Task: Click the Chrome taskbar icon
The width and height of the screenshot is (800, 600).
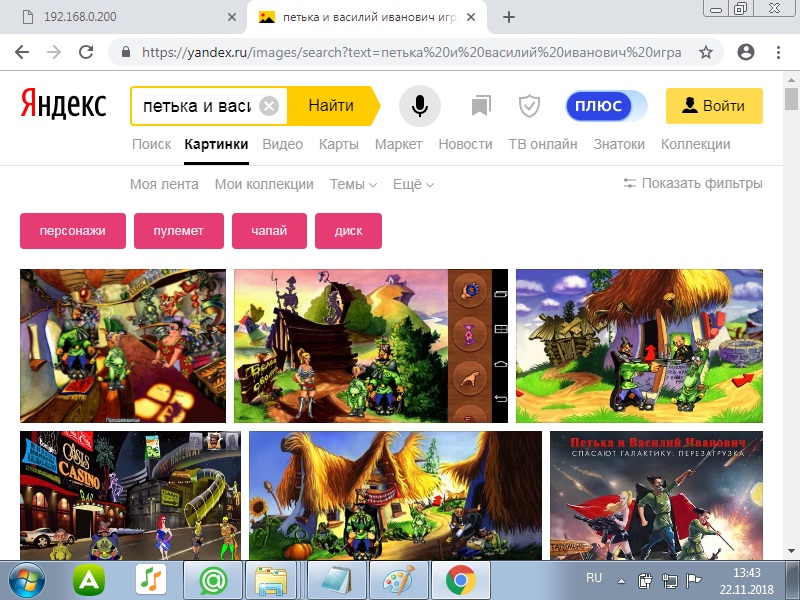Action: pos(461,581)
